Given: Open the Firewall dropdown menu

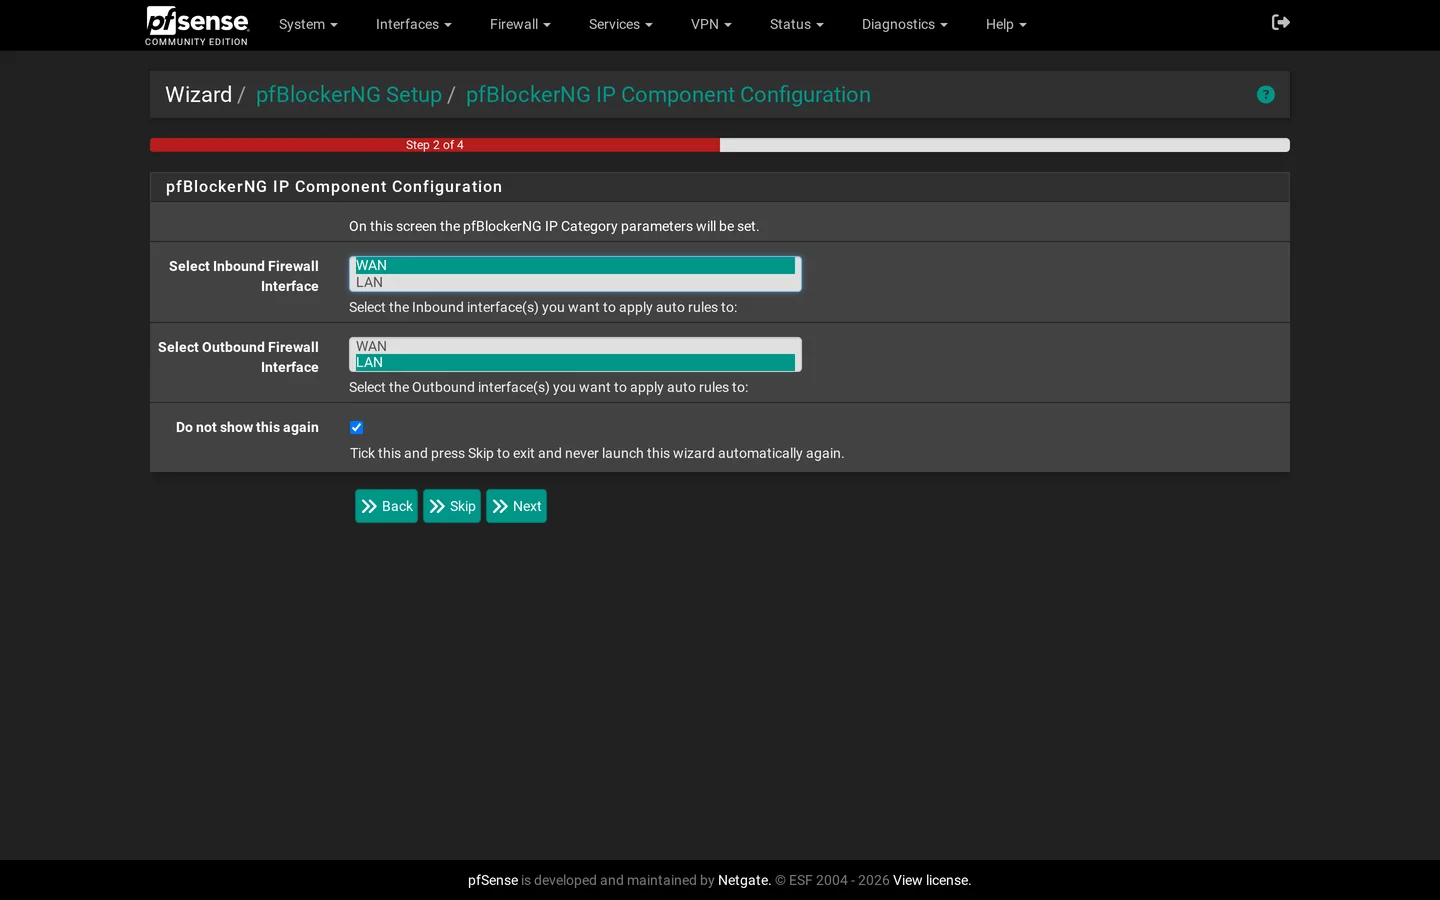Looking at the screenshot, I should coord(520,25).
